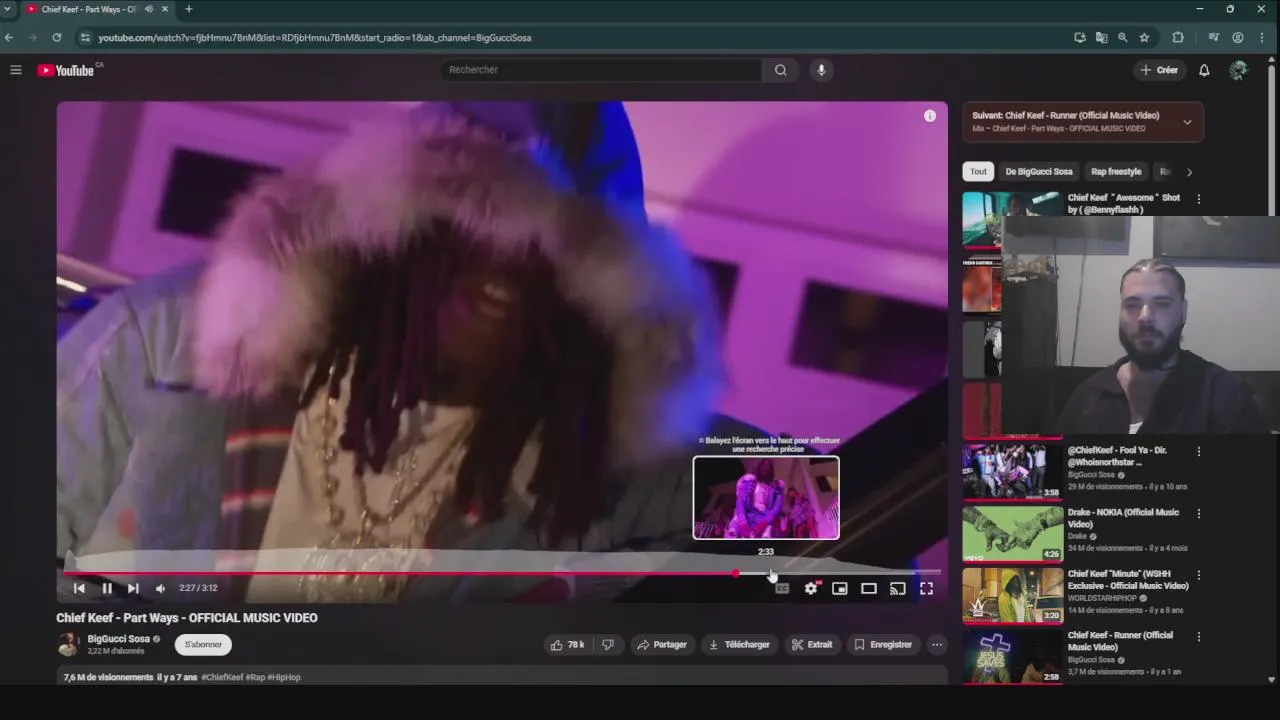
Task: Enter fullscreen mode
Action: click(x=927, y=588)
